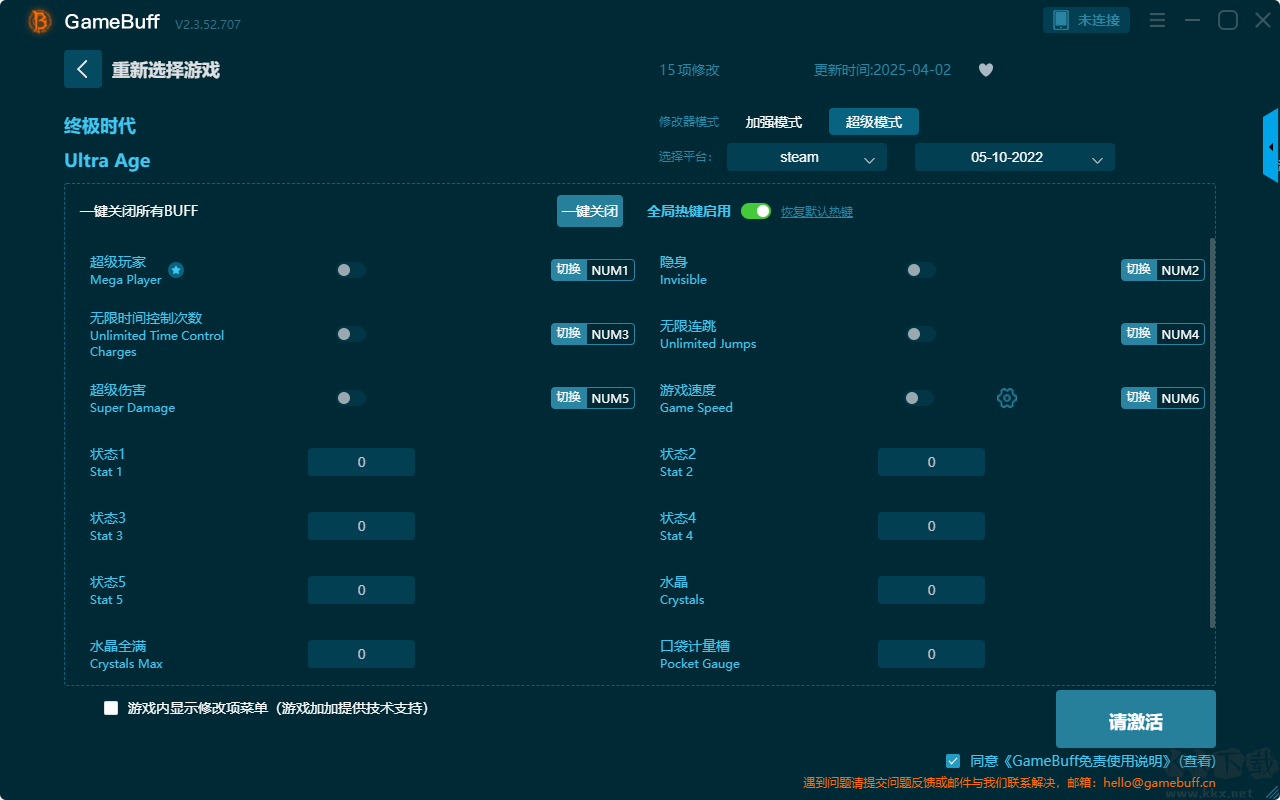Open the 05-10-2022 version dropdown

(x=1015, y=157)
